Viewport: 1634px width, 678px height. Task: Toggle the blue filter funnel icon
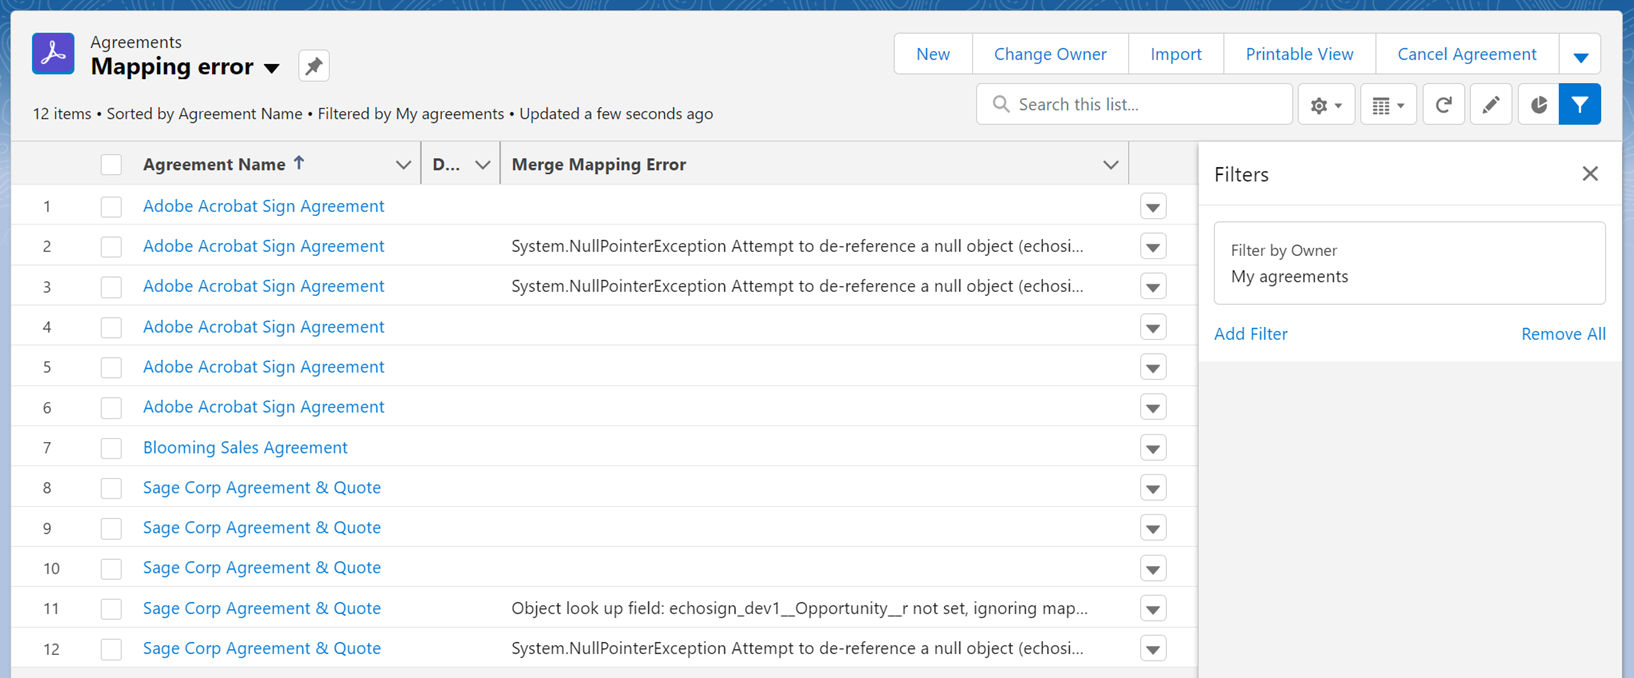tap(1579, 105)
